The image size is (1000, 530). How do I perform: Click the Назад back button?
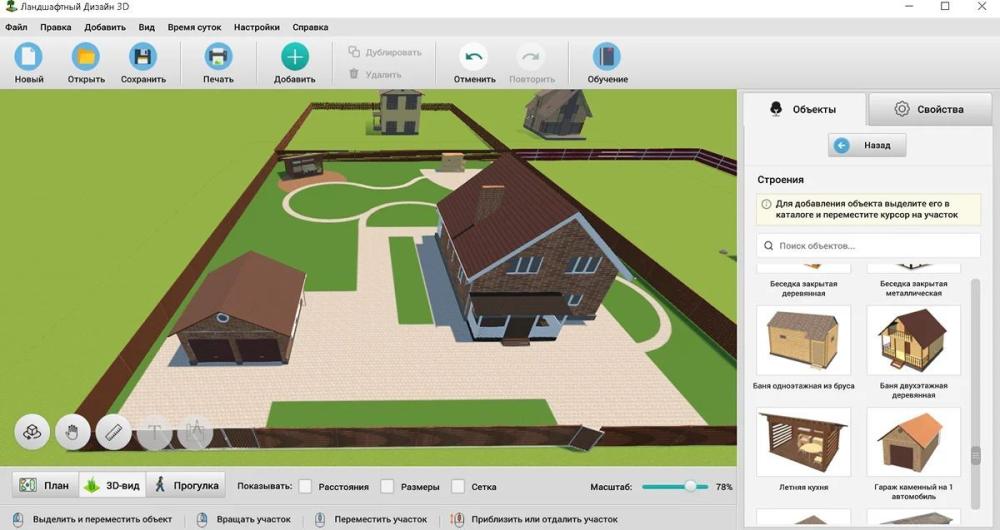(x=866, y=145)
